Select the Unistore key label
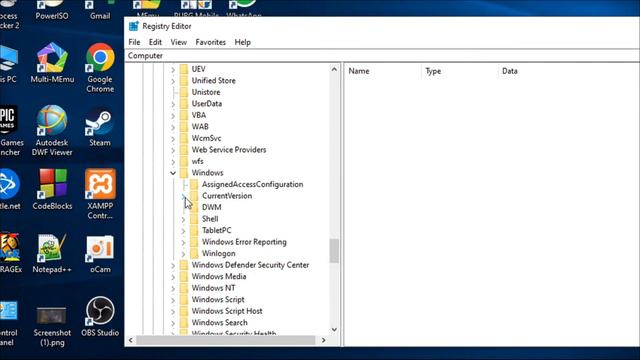 206,92
